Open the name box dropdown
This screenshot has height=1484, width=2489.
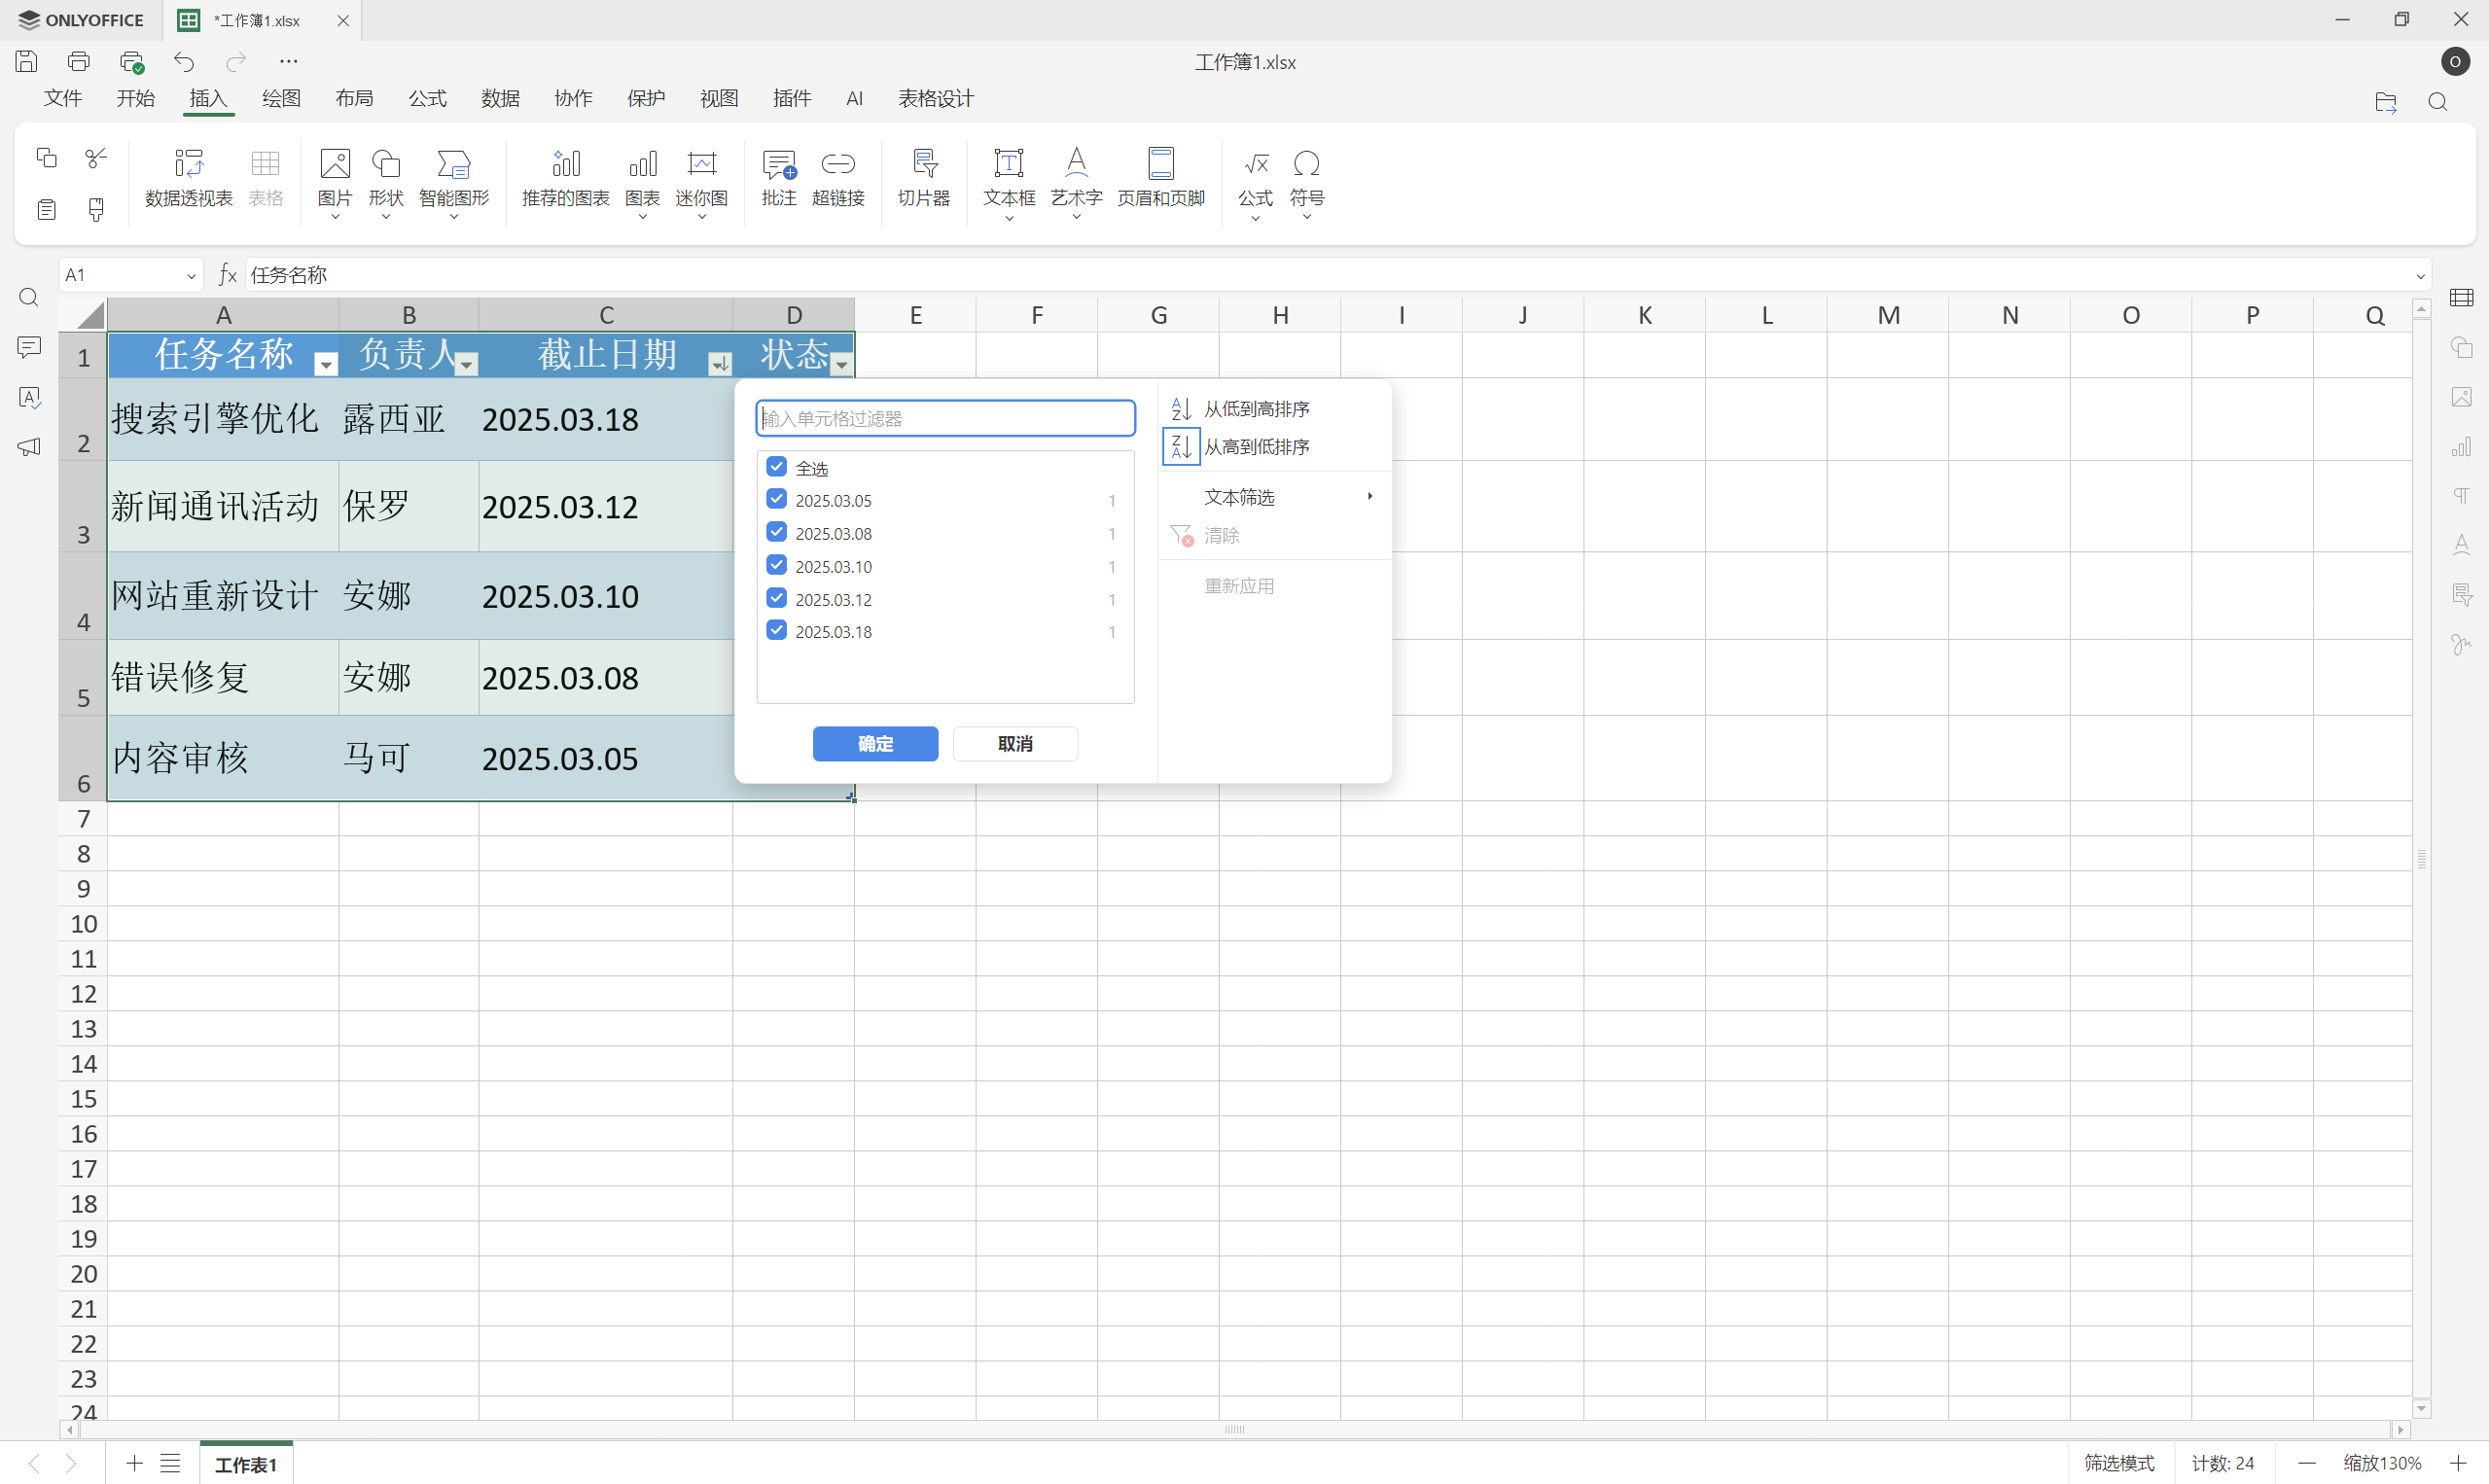tap(191, 274)
